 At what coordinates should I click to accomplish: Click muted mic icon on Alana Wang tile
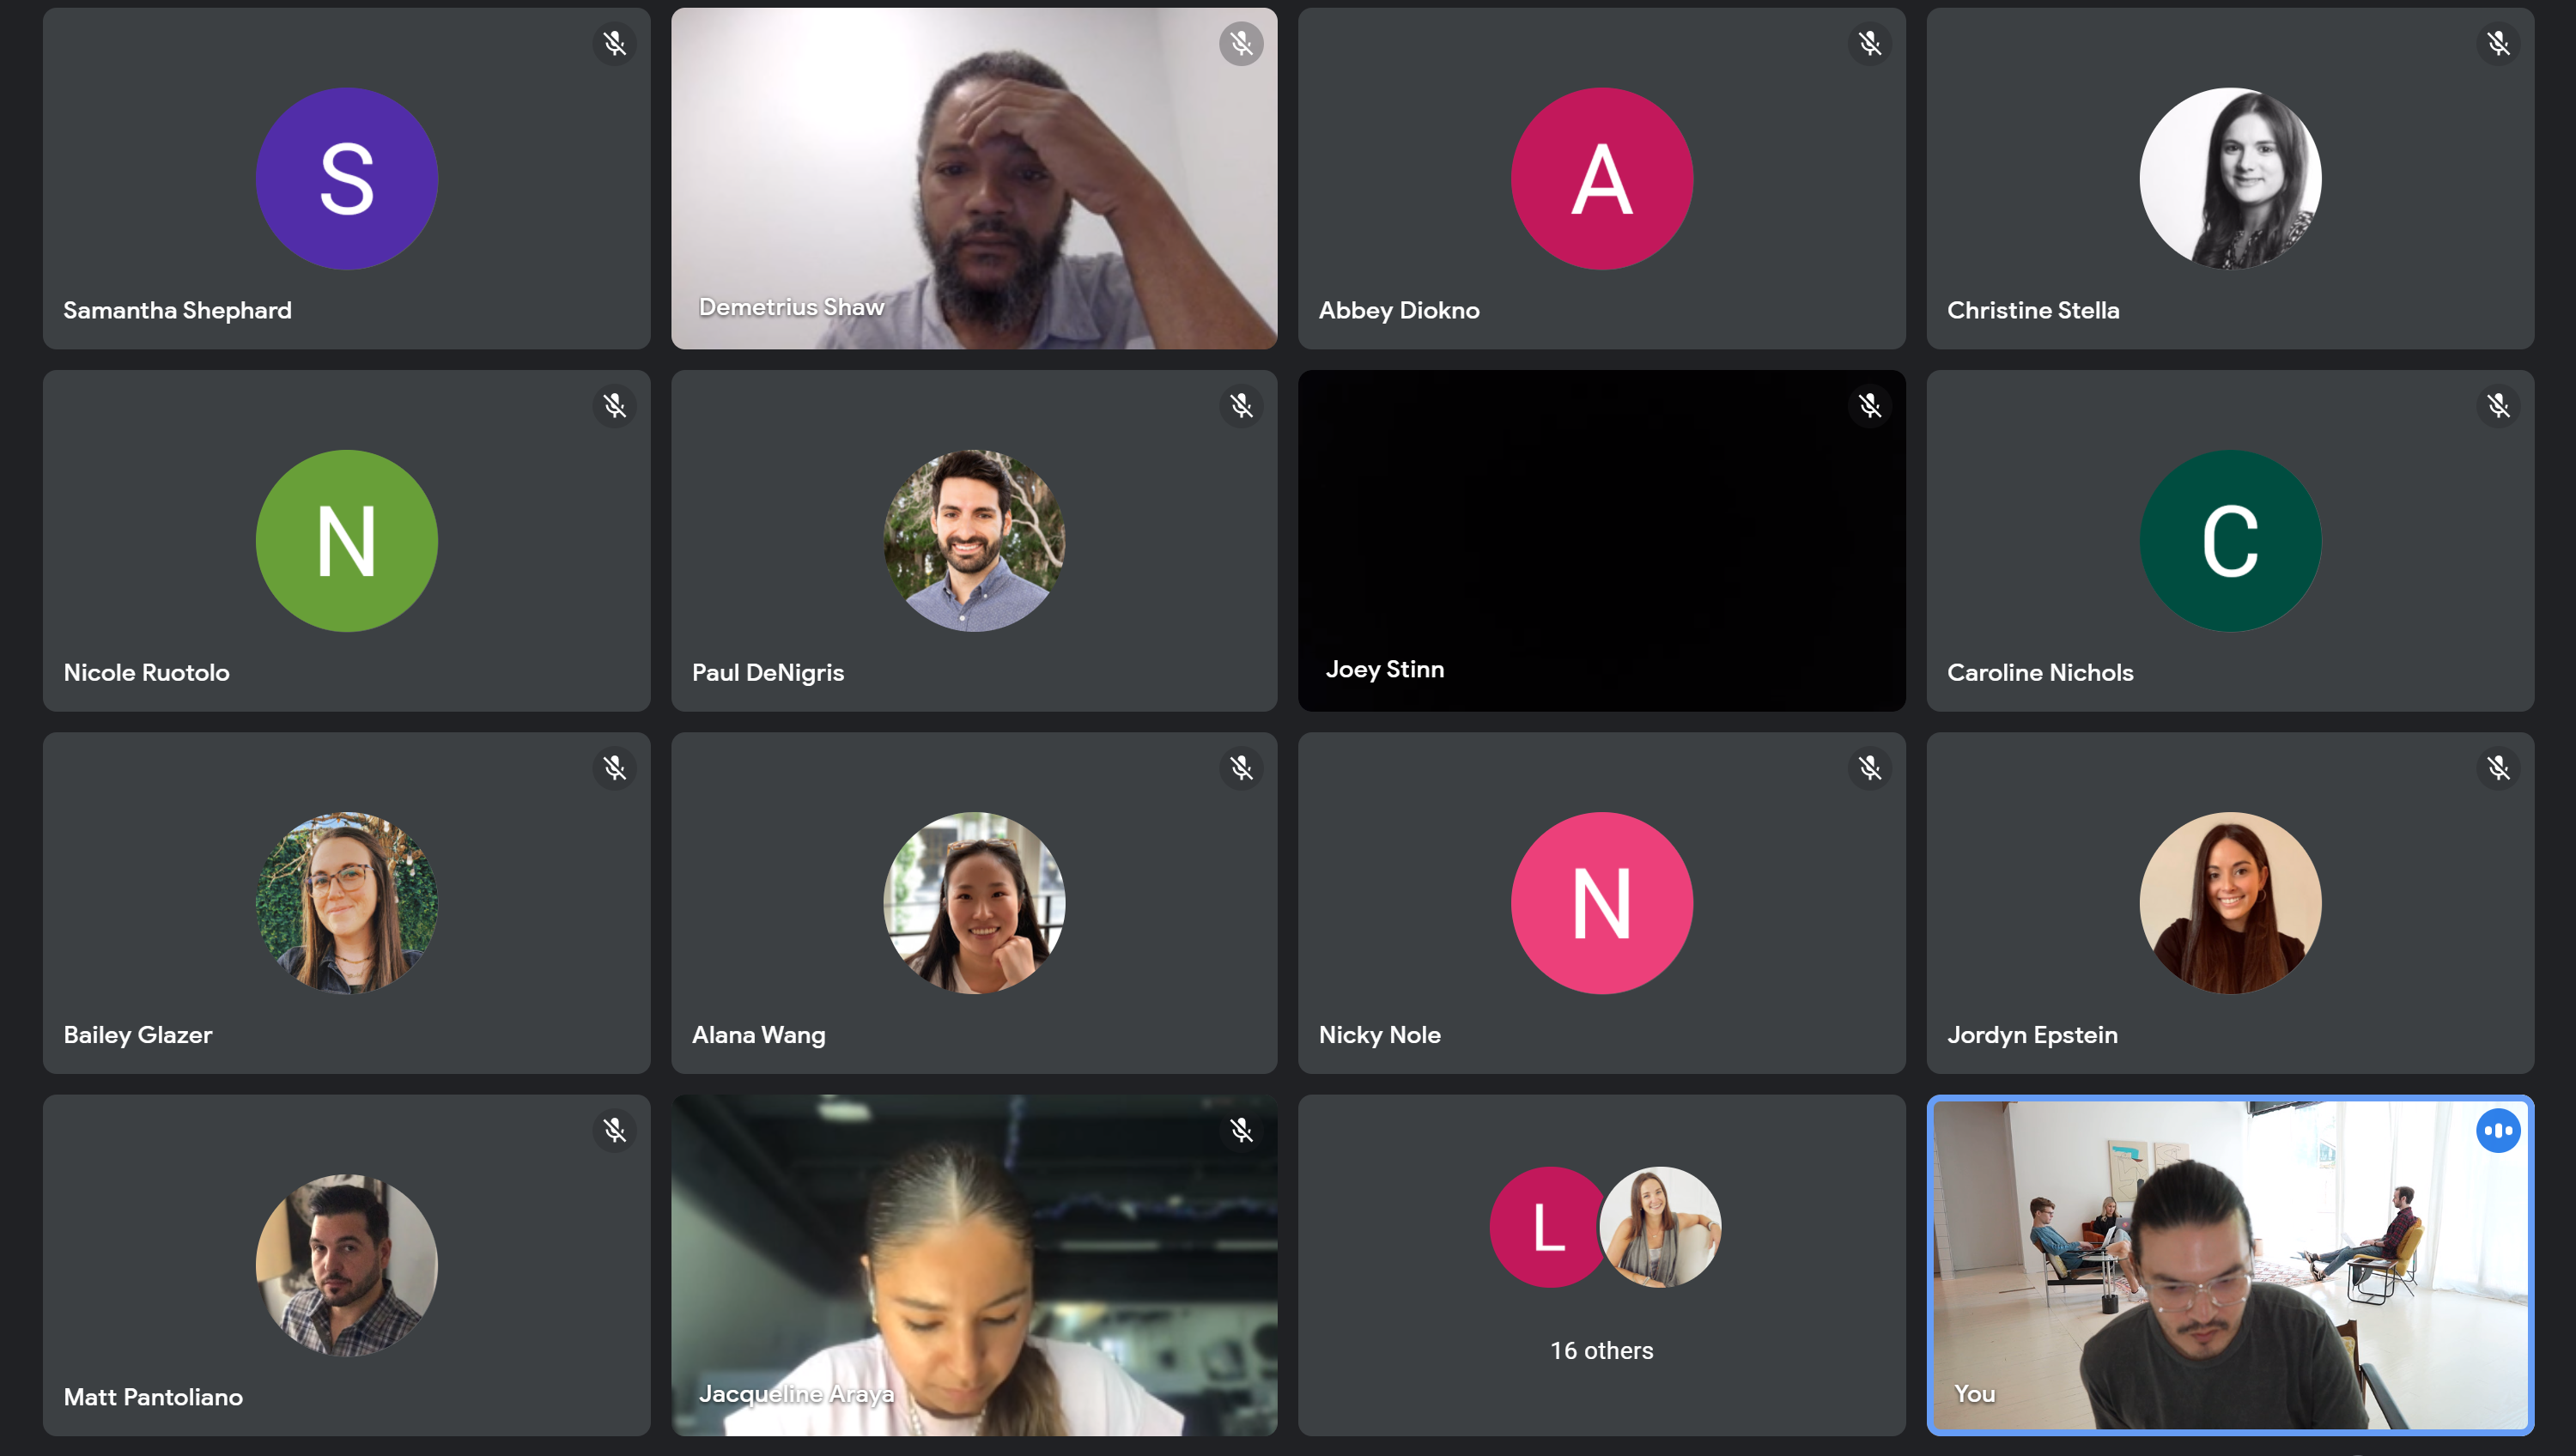coord(1241,768)
